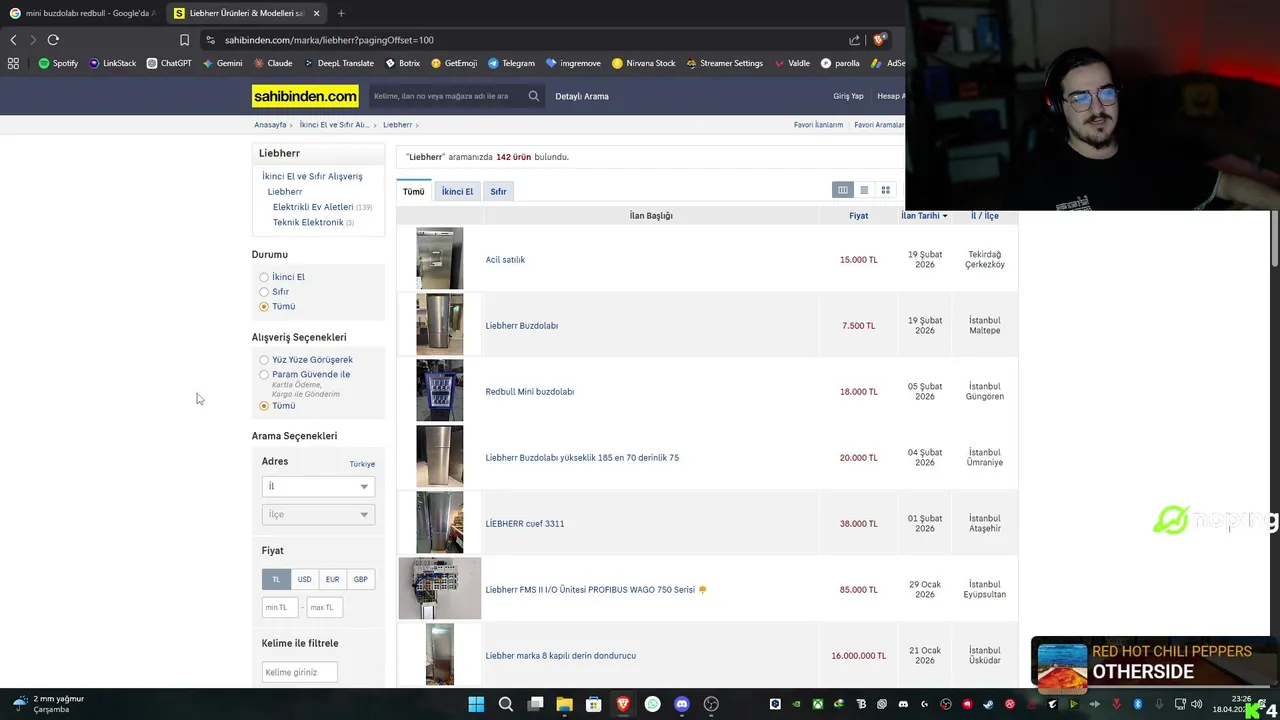Screen dimensions: 1280x720
Task: Open the DeepL Translate bookmark
Action: coord(338,63)
